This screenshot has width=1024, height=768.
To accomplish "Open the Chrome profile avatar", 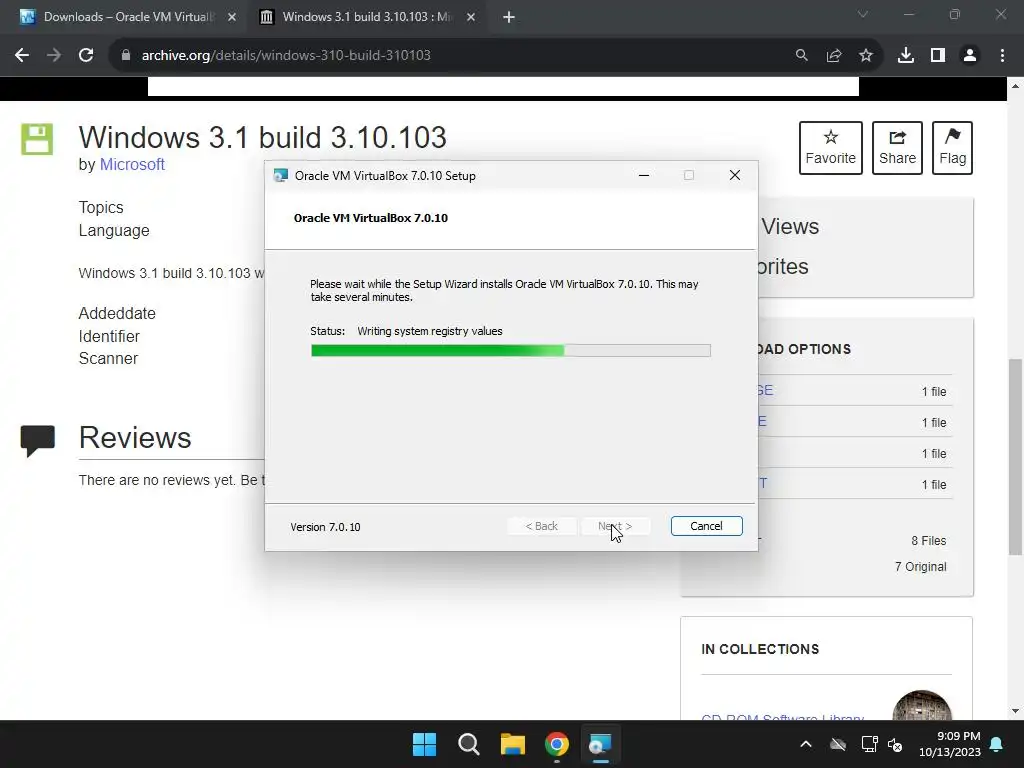I will 970,56.
